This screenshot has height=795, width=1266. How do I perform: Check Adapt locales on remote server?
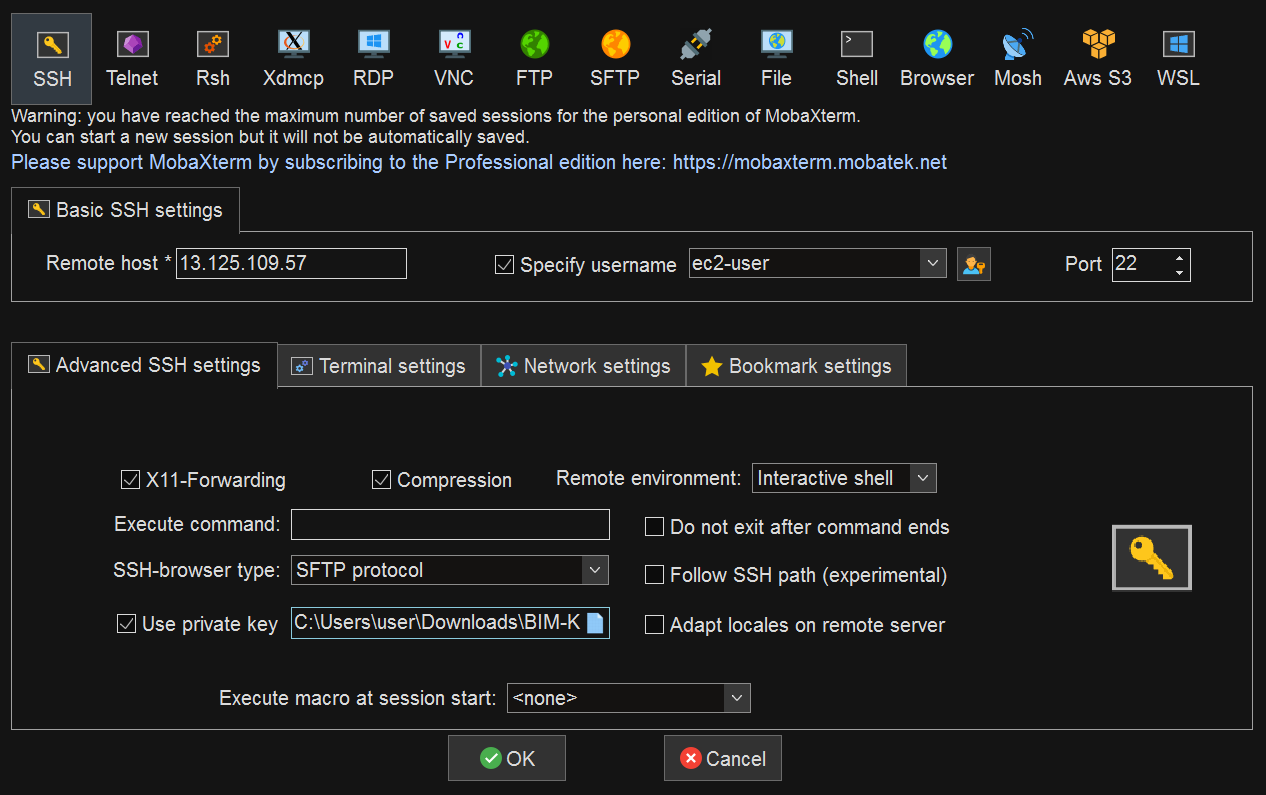click(x=654, y=625)
